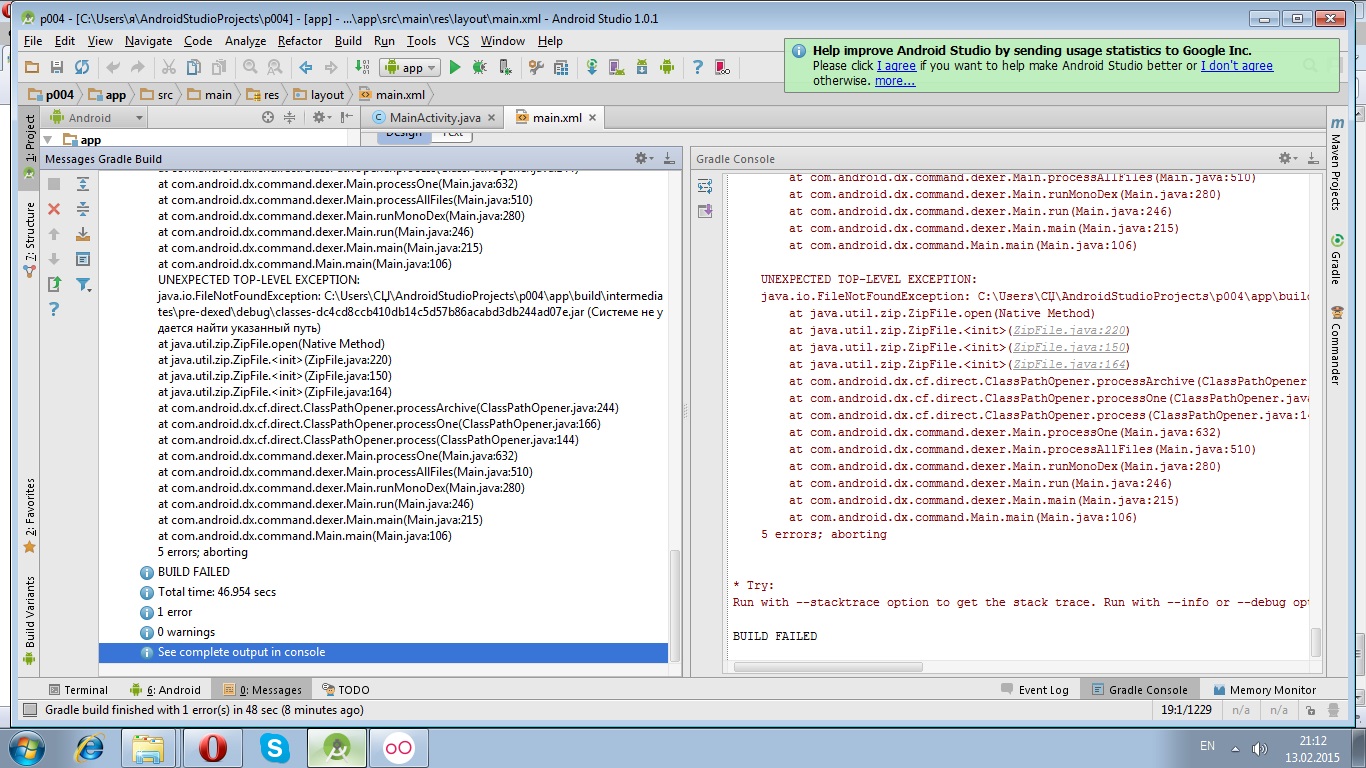Start debugging with the bug icon
Screen dimensions: 1366x768
[x=480, y=67]
